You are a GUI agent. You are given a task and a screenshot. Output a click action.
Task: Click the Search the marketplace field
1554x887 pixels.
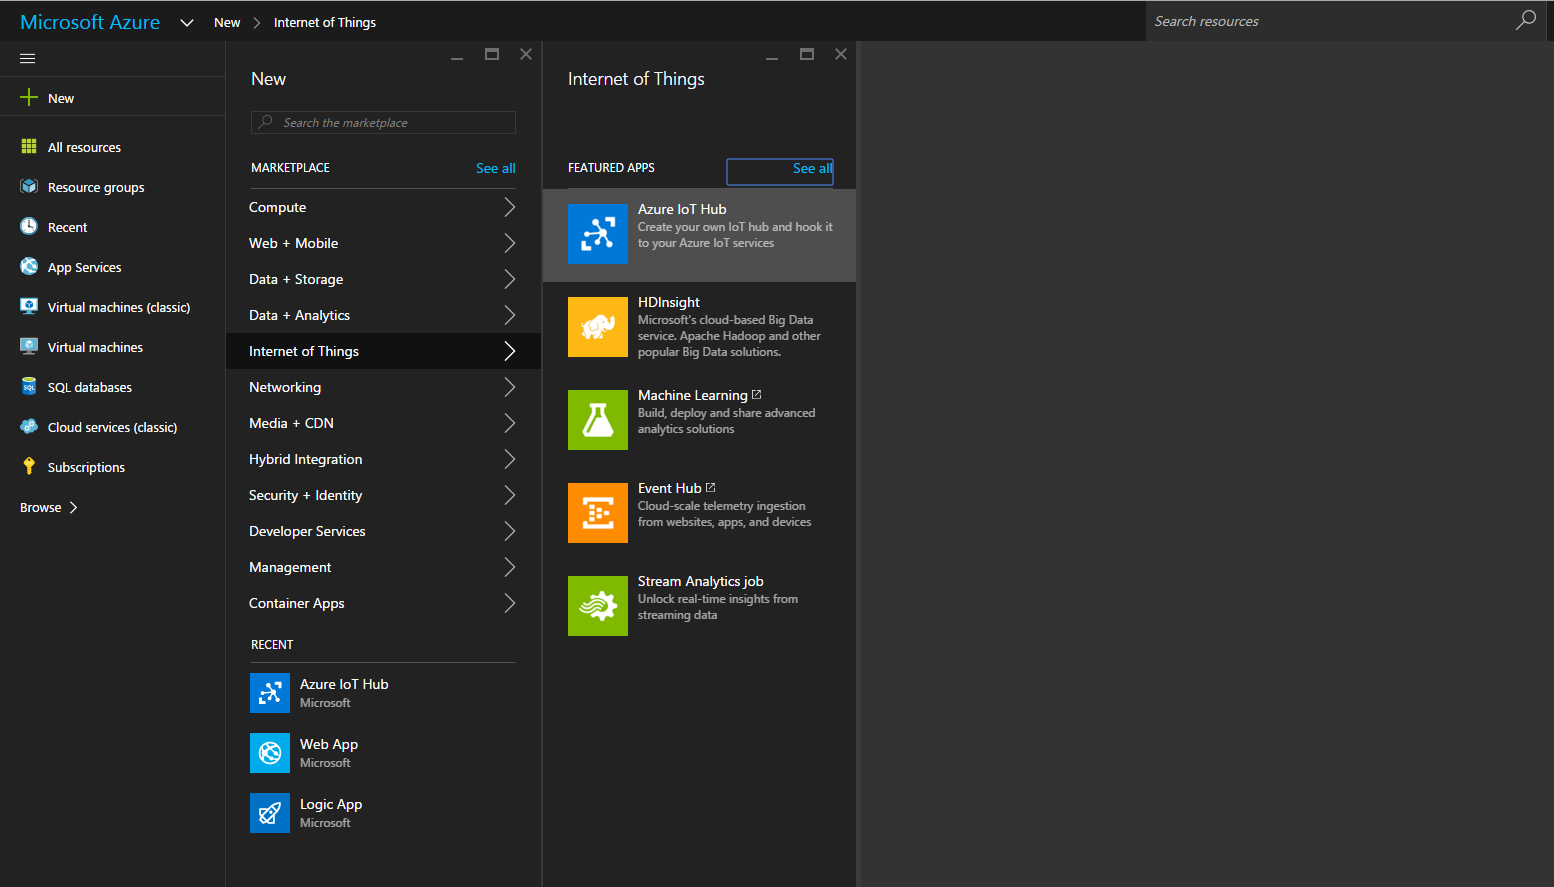[383, 122]
